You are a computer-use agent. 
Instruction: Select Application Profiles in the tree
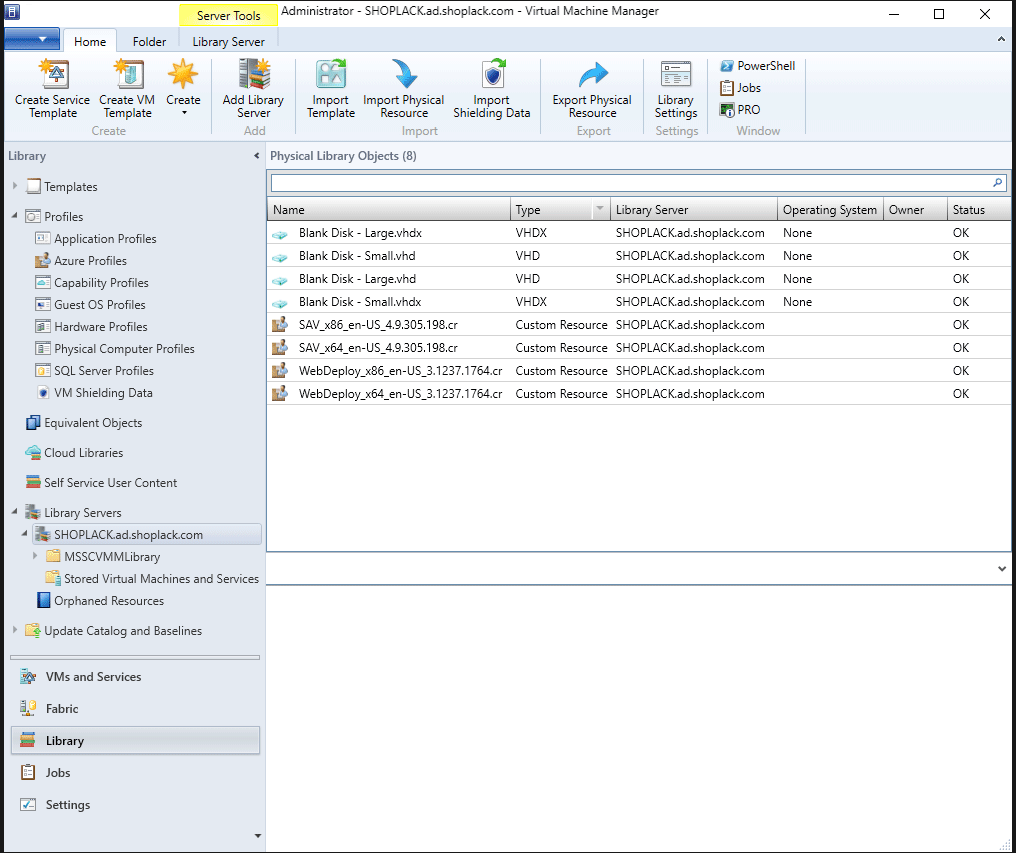[x=96, y=239]
